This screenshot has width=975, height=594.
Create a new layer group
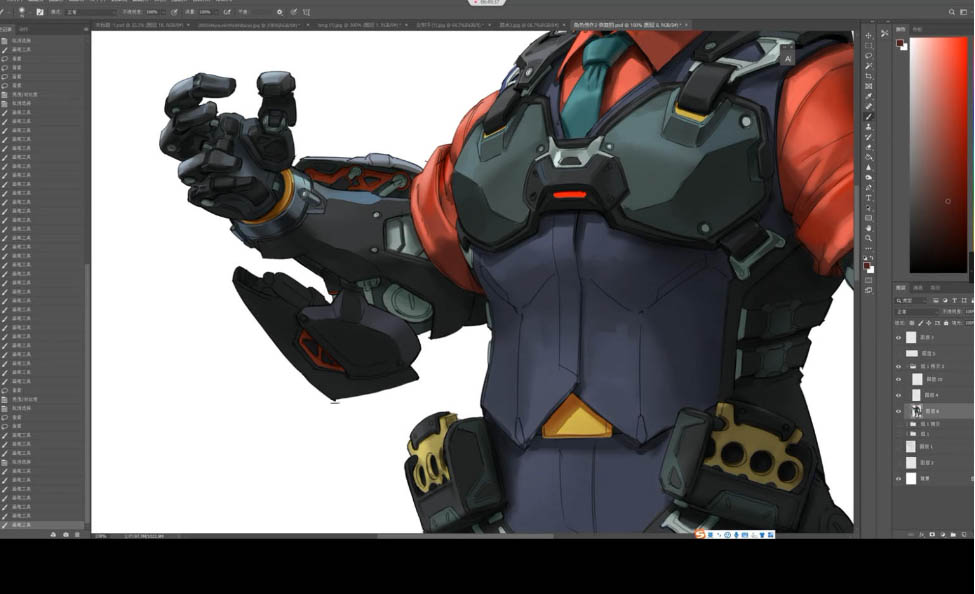953,534
